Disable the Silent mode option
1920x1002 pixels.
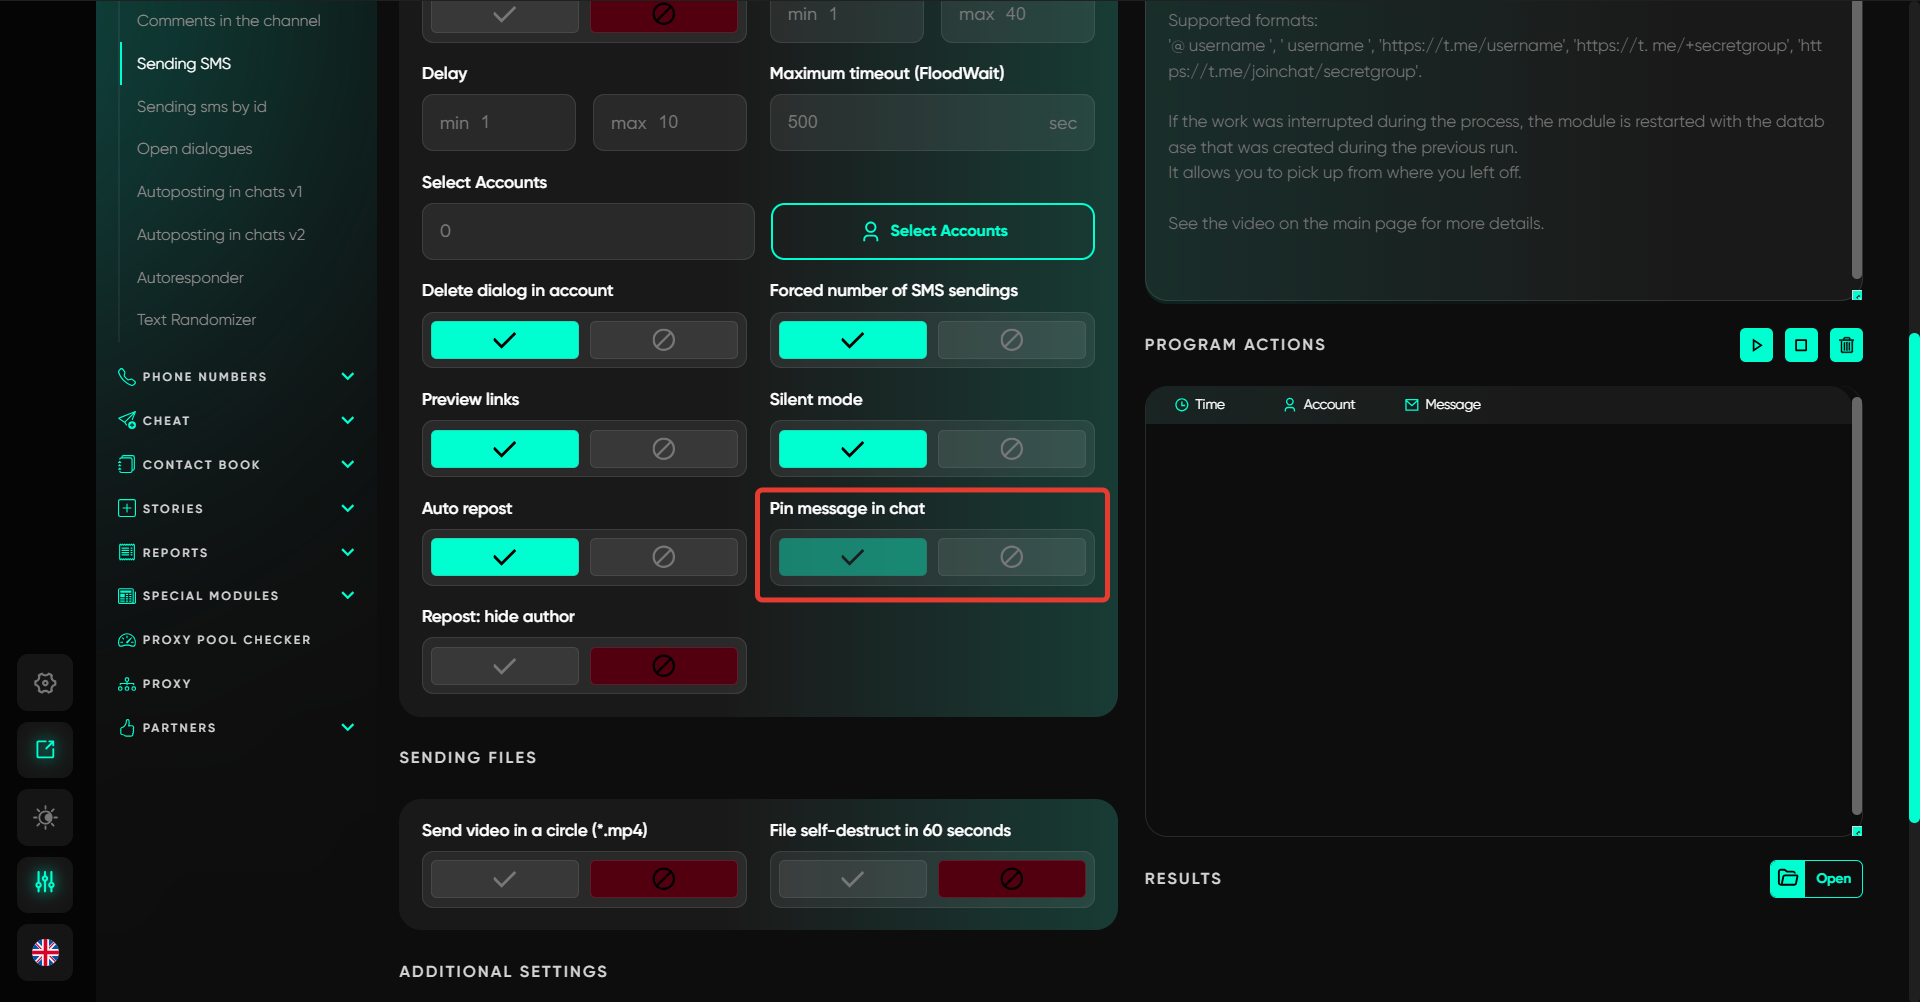click(1011, 449)
